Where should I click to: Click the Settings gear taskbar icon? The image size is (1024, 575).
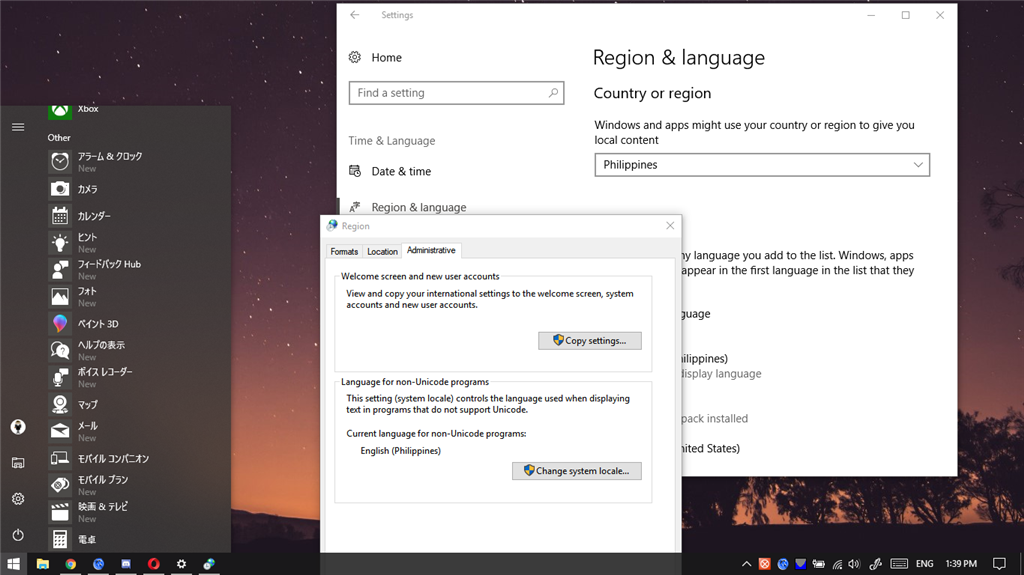pyautogui.click(x=182, y=563)
